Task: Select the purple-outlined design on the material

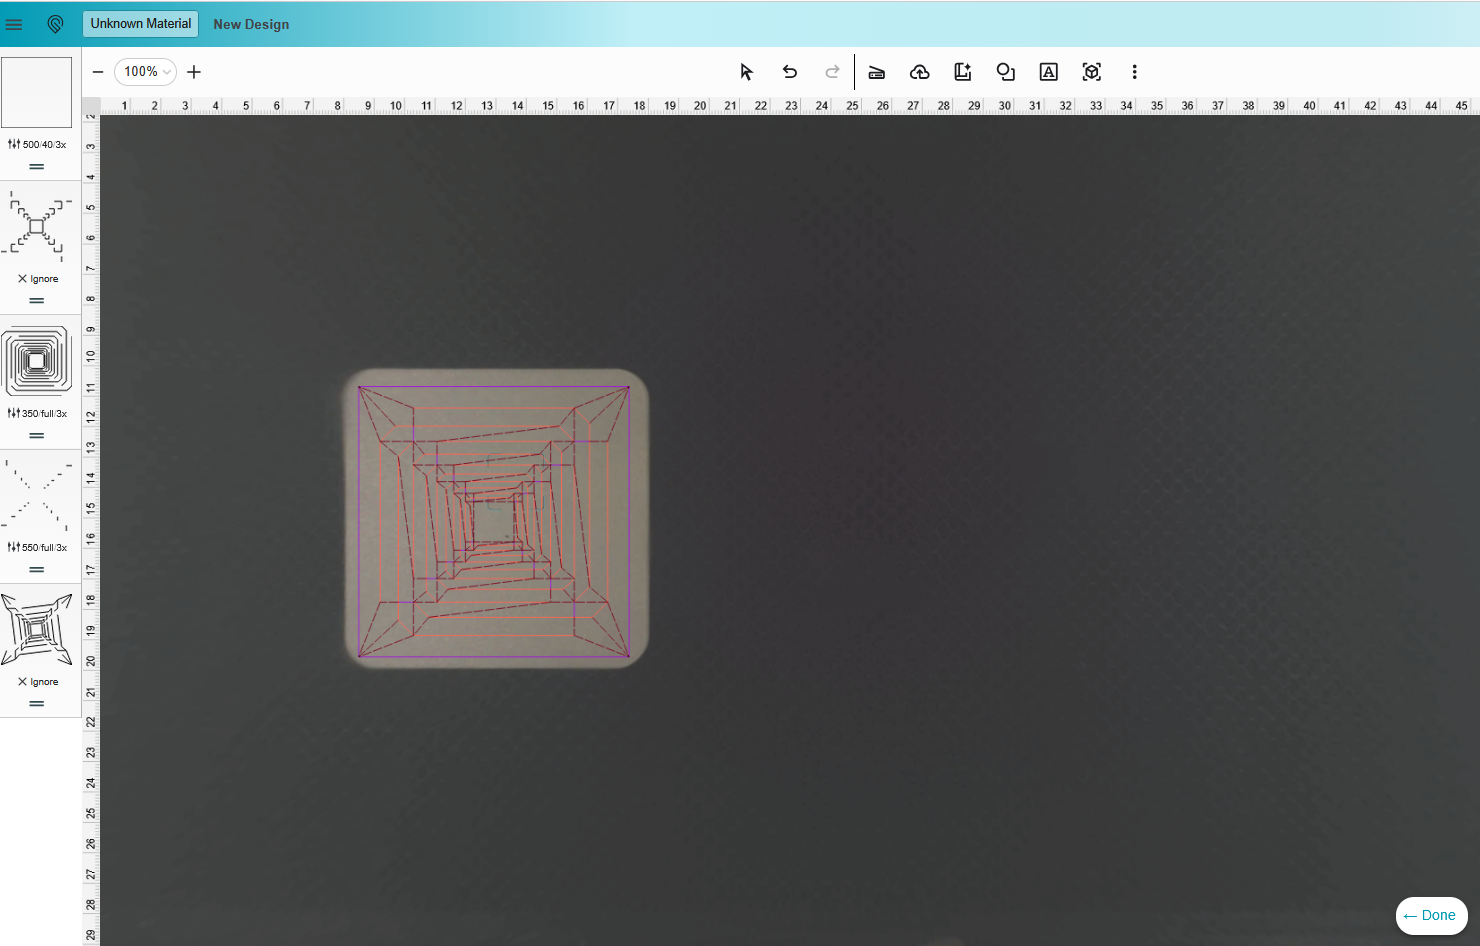Action: coord(494,521)
